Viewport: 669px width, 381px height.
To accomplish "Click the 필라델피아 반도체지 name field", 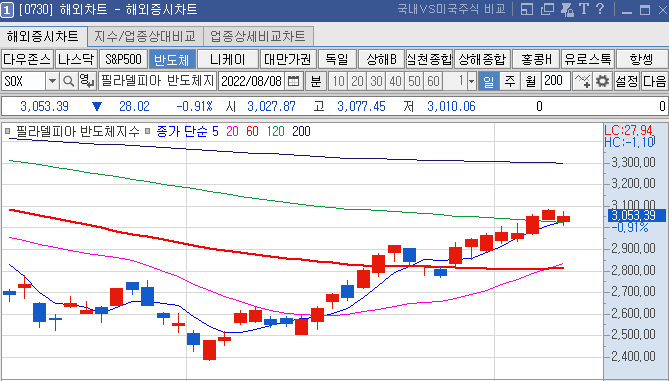I will (157, 81).
